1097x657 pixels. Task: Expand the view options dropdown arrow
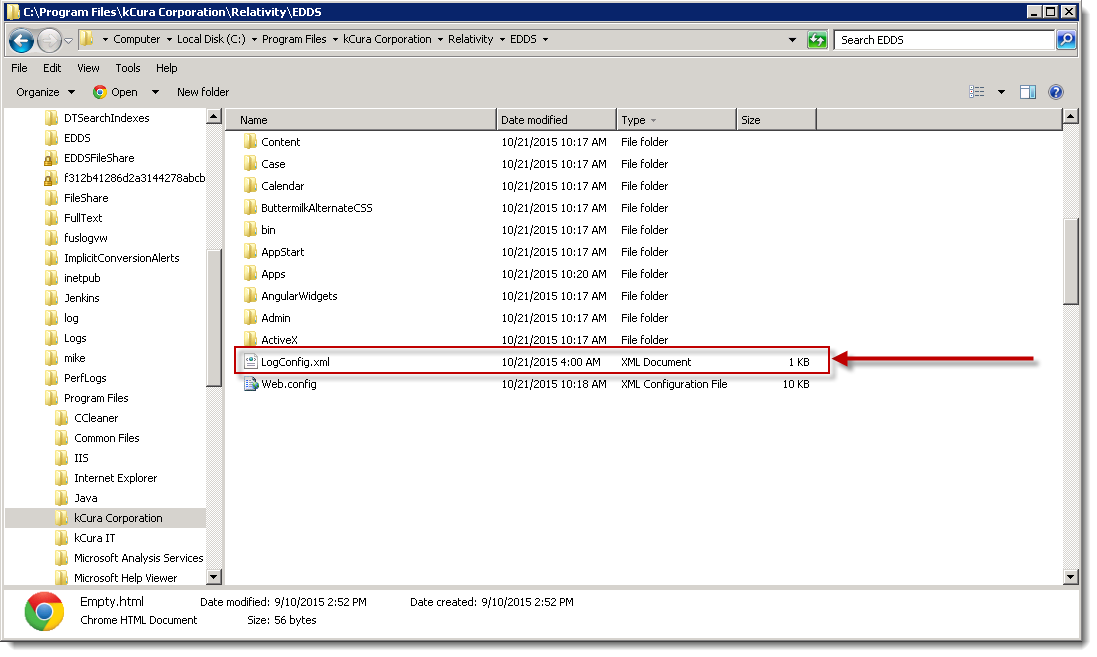(1001, 92)
